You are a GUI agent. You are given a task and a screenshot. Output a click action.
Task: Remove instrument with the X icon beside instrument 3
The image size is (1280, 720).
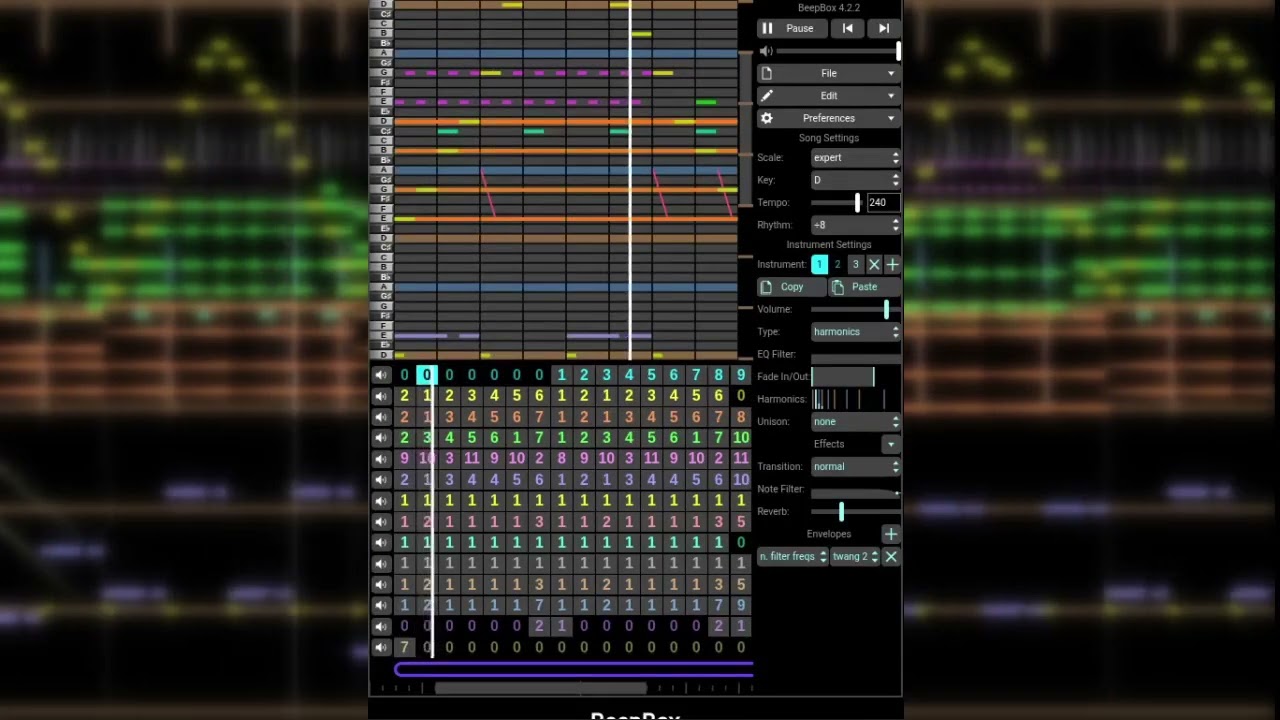874,264
